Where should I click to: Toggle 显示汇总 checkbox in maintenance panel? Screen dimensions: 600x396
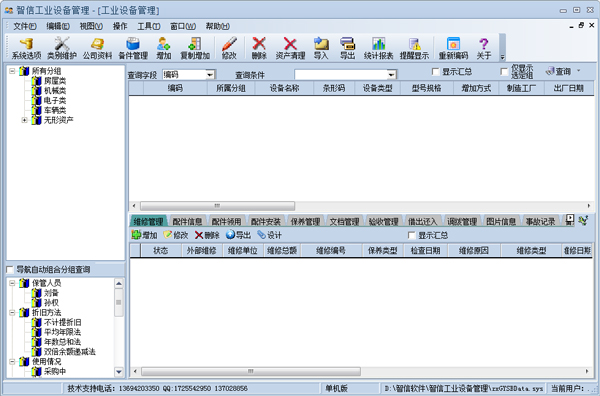[x=412, y=235]
